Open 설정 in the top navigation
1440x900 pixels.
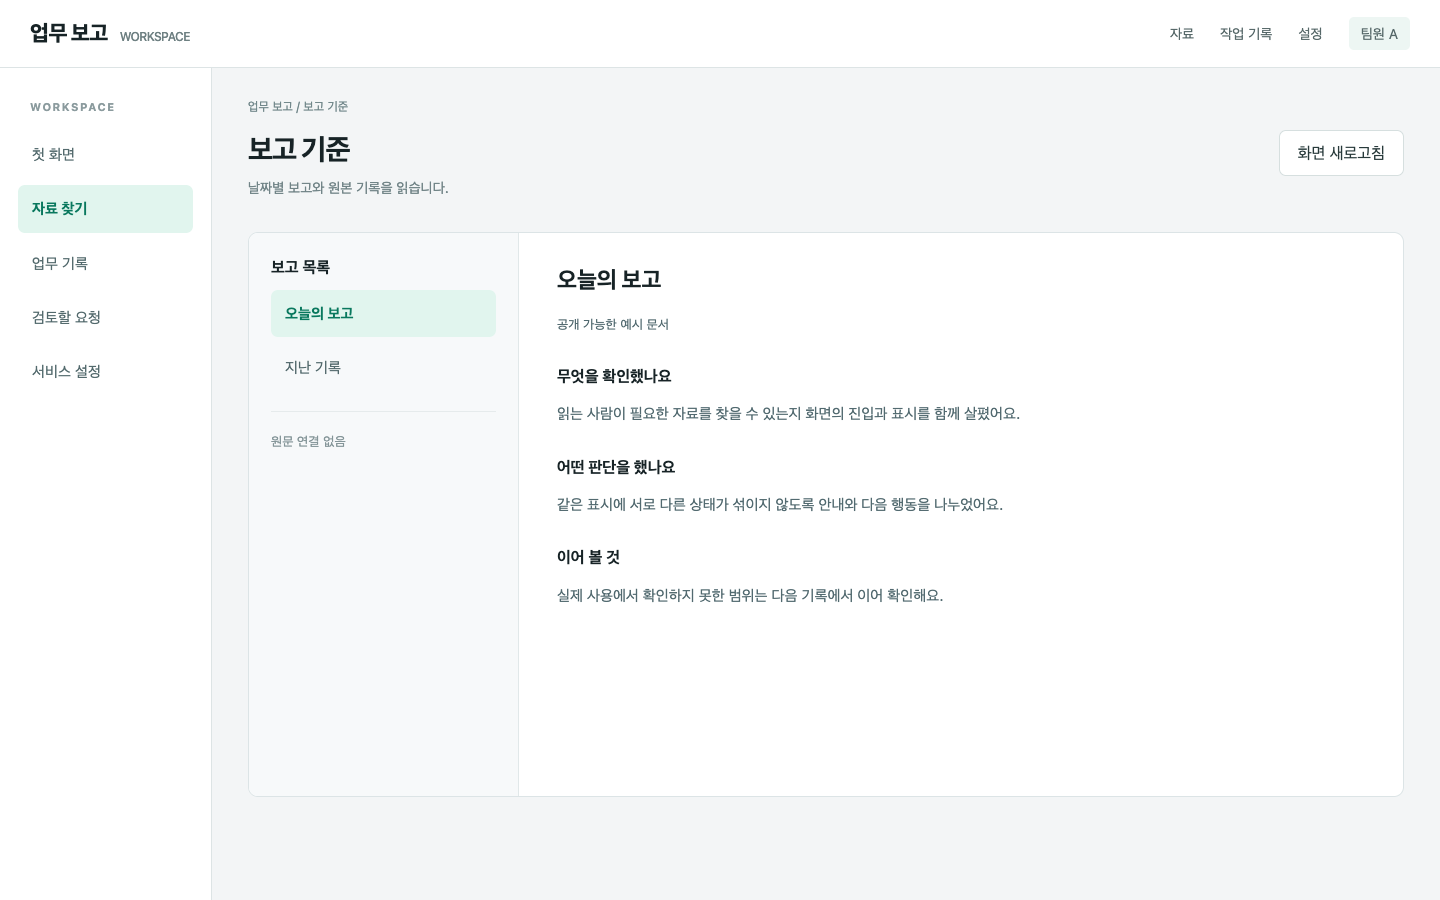[x=1310, y=34]
